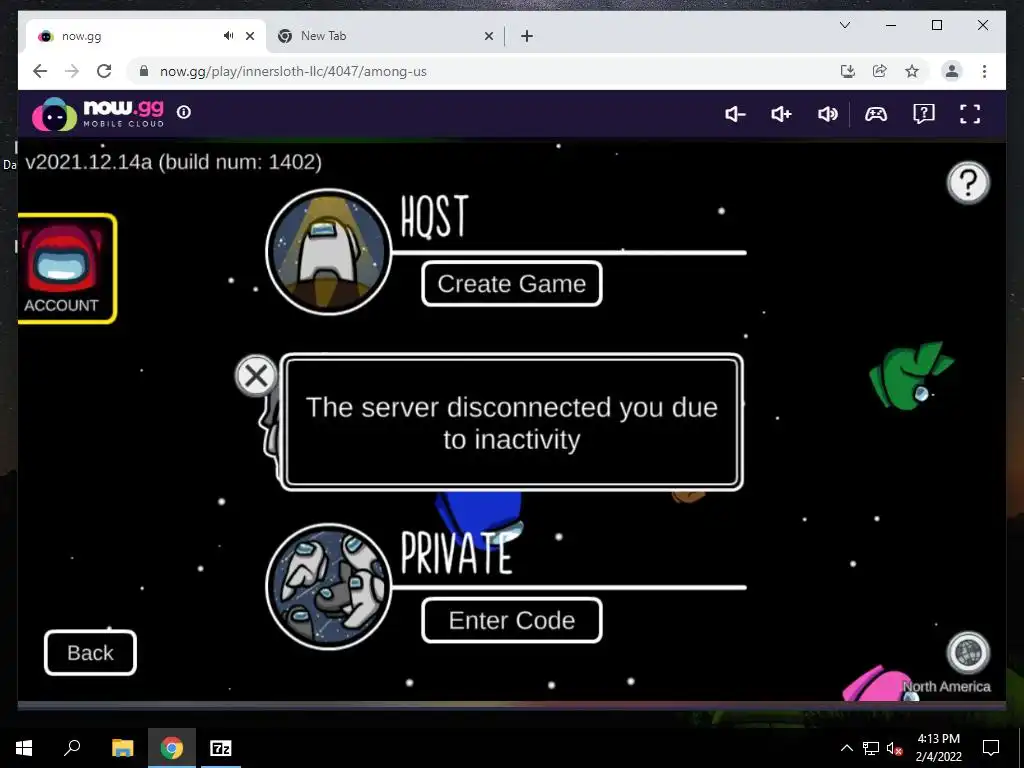Viewport: 1024px width, 768px height.
Task: Open Windows notification center
Action: (x=991, y=748)
